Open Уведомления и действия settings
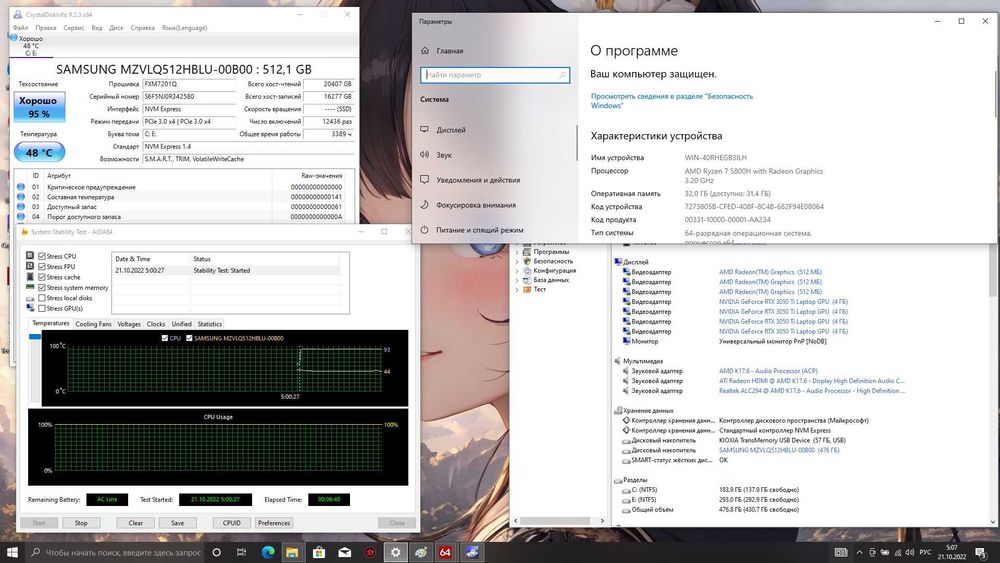The height and width of the screenshot is (563, 1000). coord(478,180)
